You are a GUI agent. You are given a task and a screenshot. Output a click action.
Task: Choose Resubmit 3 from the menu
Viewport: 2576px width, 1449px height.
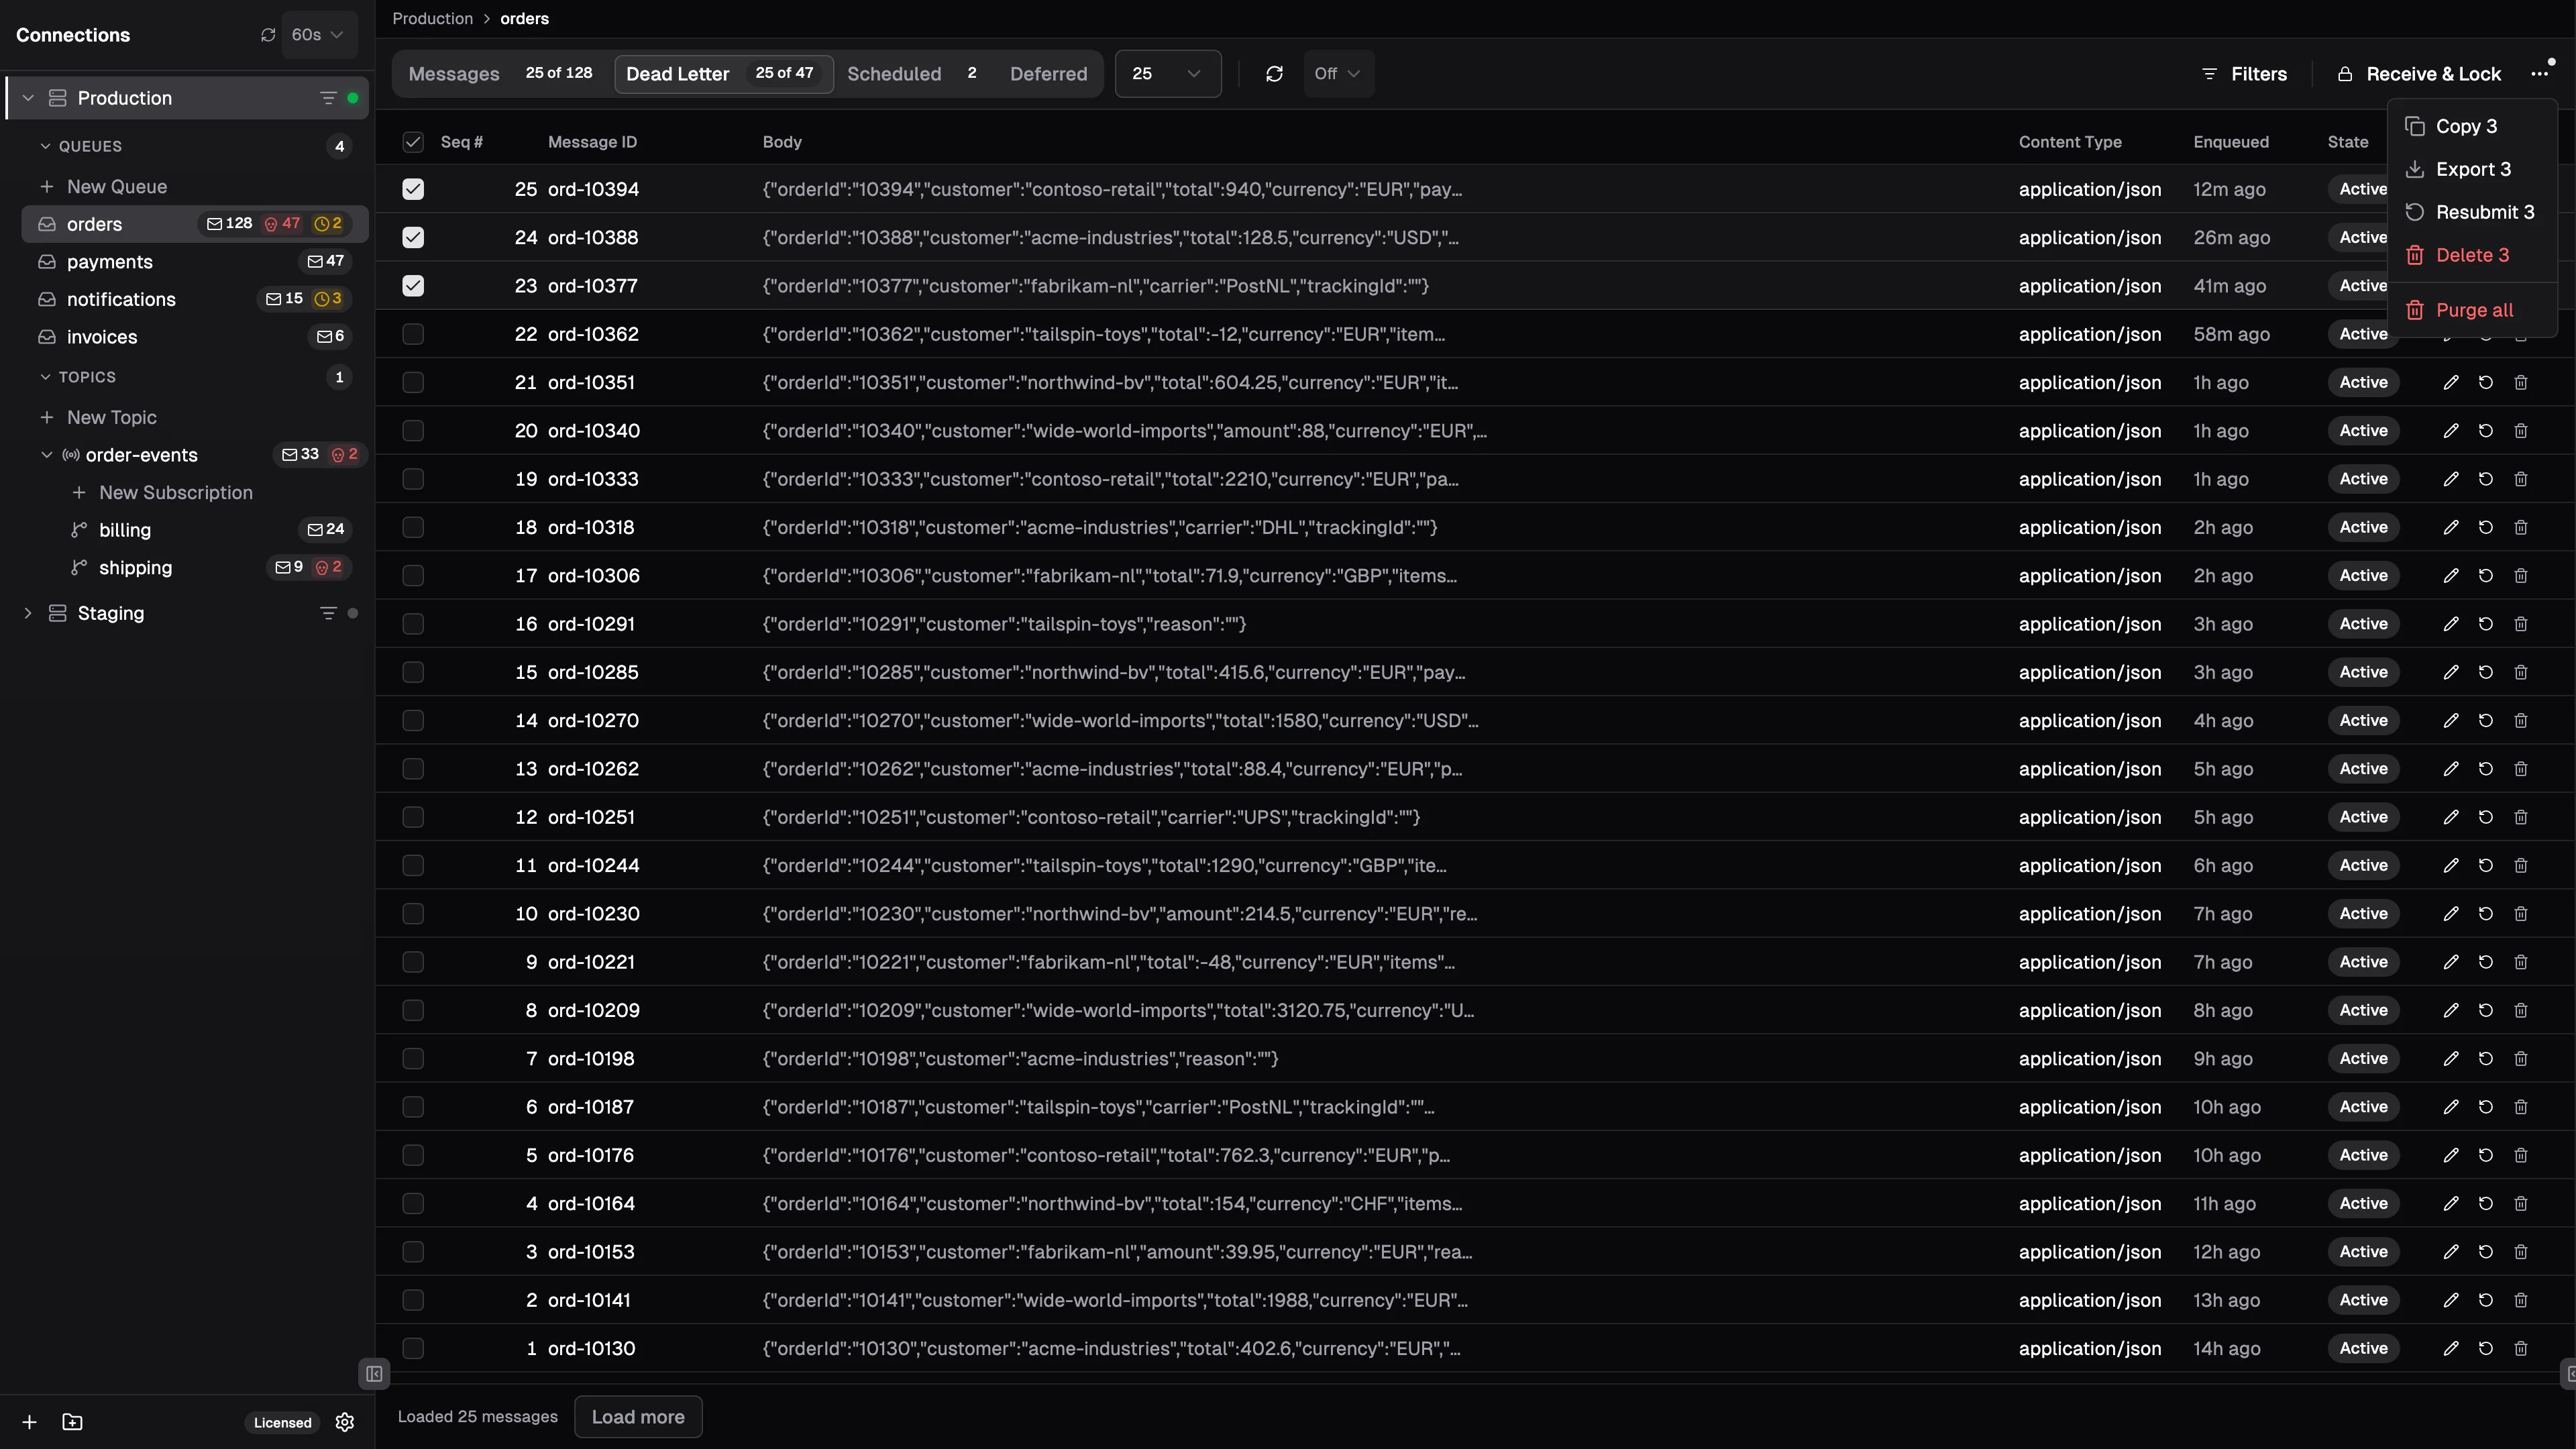[2472, 212]
